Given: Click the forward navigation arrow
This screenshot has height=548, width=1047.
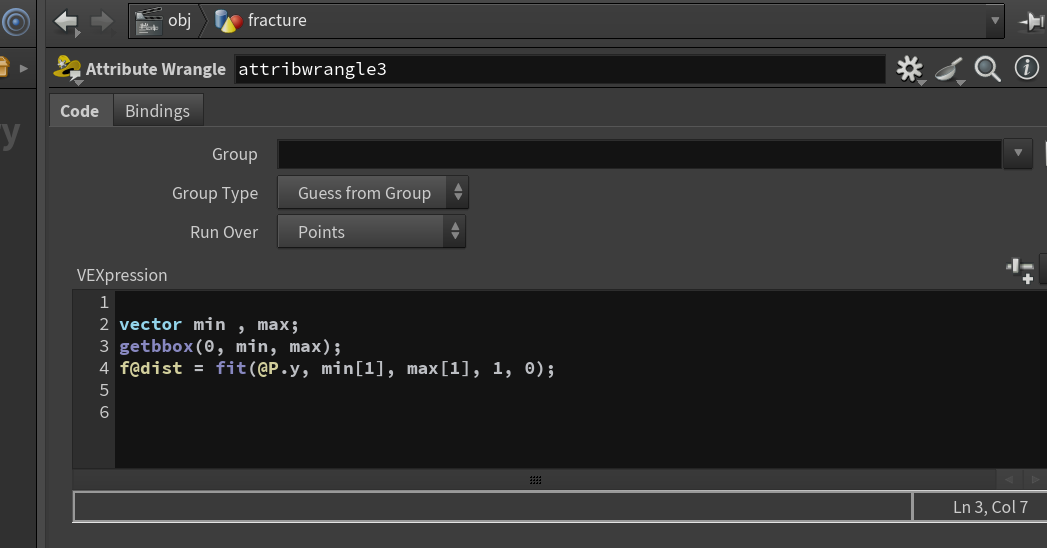Looking at the screenshot, I should 101,21.
